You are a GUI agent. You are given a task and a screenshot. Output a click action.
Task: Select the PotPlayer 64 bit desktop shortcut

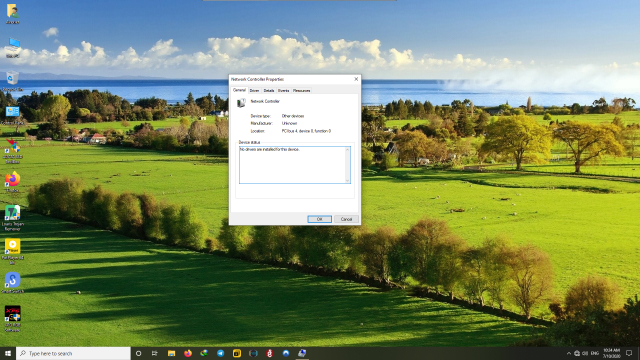click(13, 251)
